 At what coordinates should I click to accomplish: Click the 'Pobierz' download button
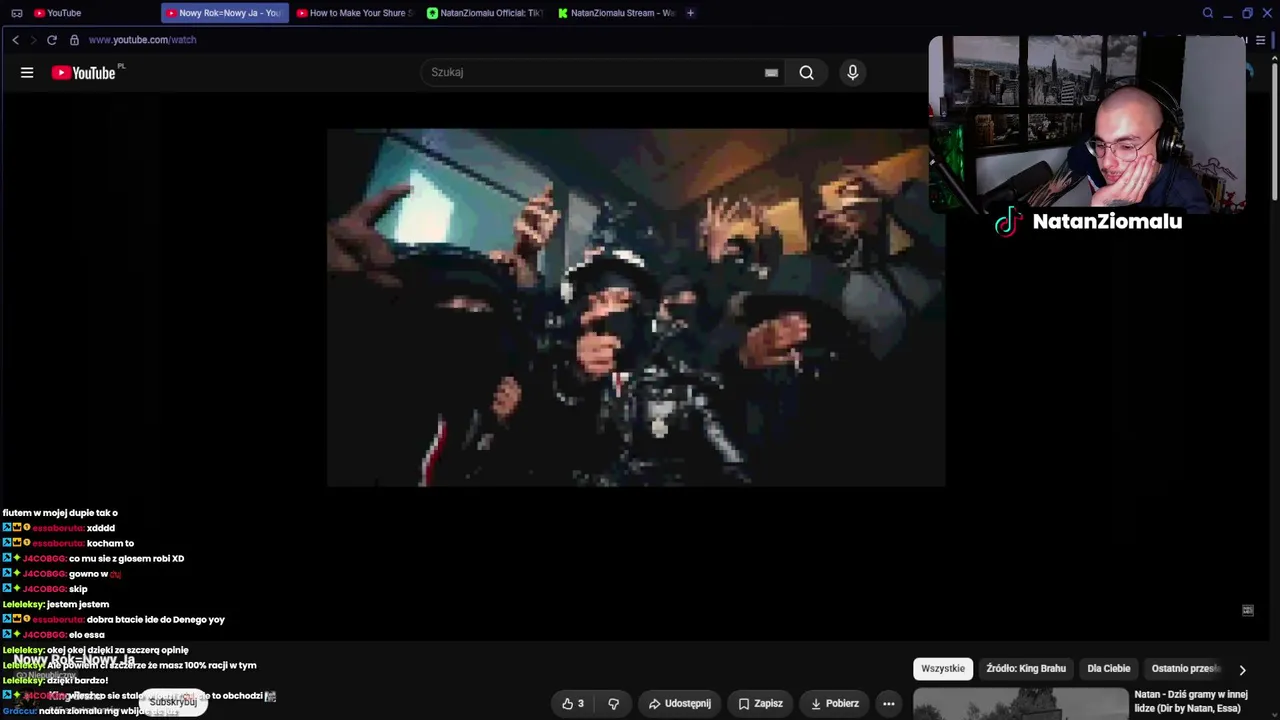(834, 703)
